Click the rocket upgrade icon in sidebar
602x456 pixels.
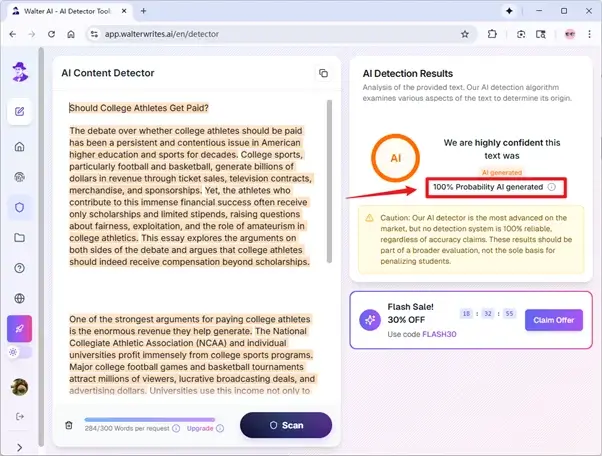(19, 328)
